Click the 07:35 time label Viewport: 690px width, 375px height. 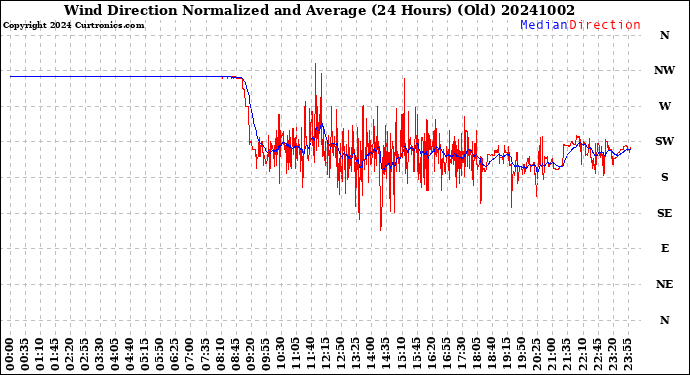pos(206,354)
